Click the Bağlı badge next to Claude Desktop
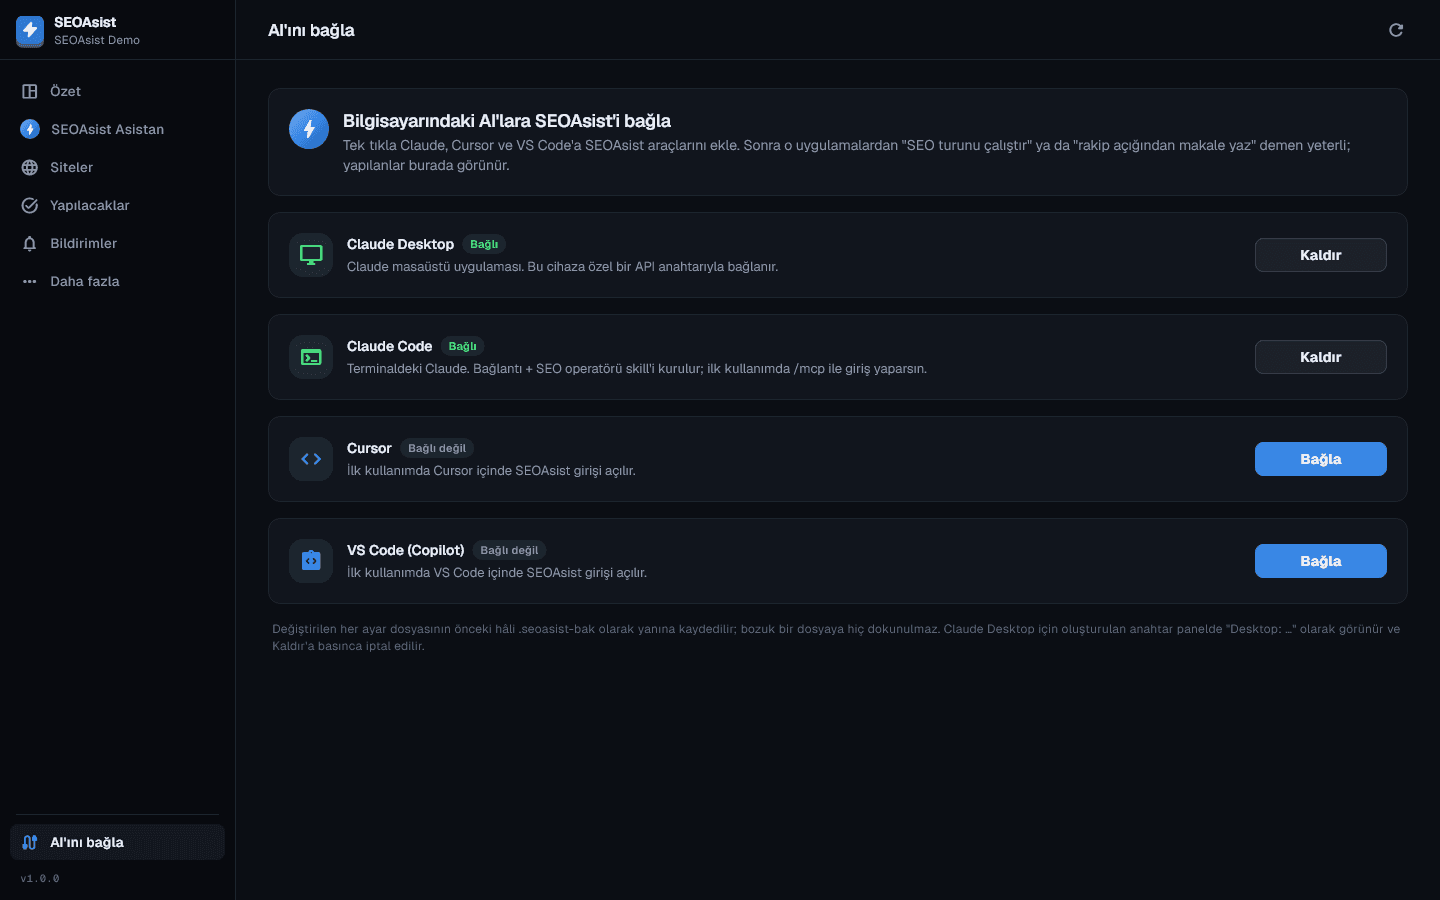The image size is (1440, 900). coord(484,244)
